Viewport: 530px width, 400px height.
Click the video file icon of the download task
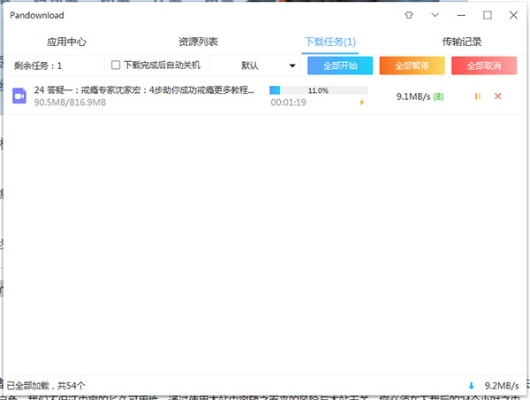click(x=19, y=96)
